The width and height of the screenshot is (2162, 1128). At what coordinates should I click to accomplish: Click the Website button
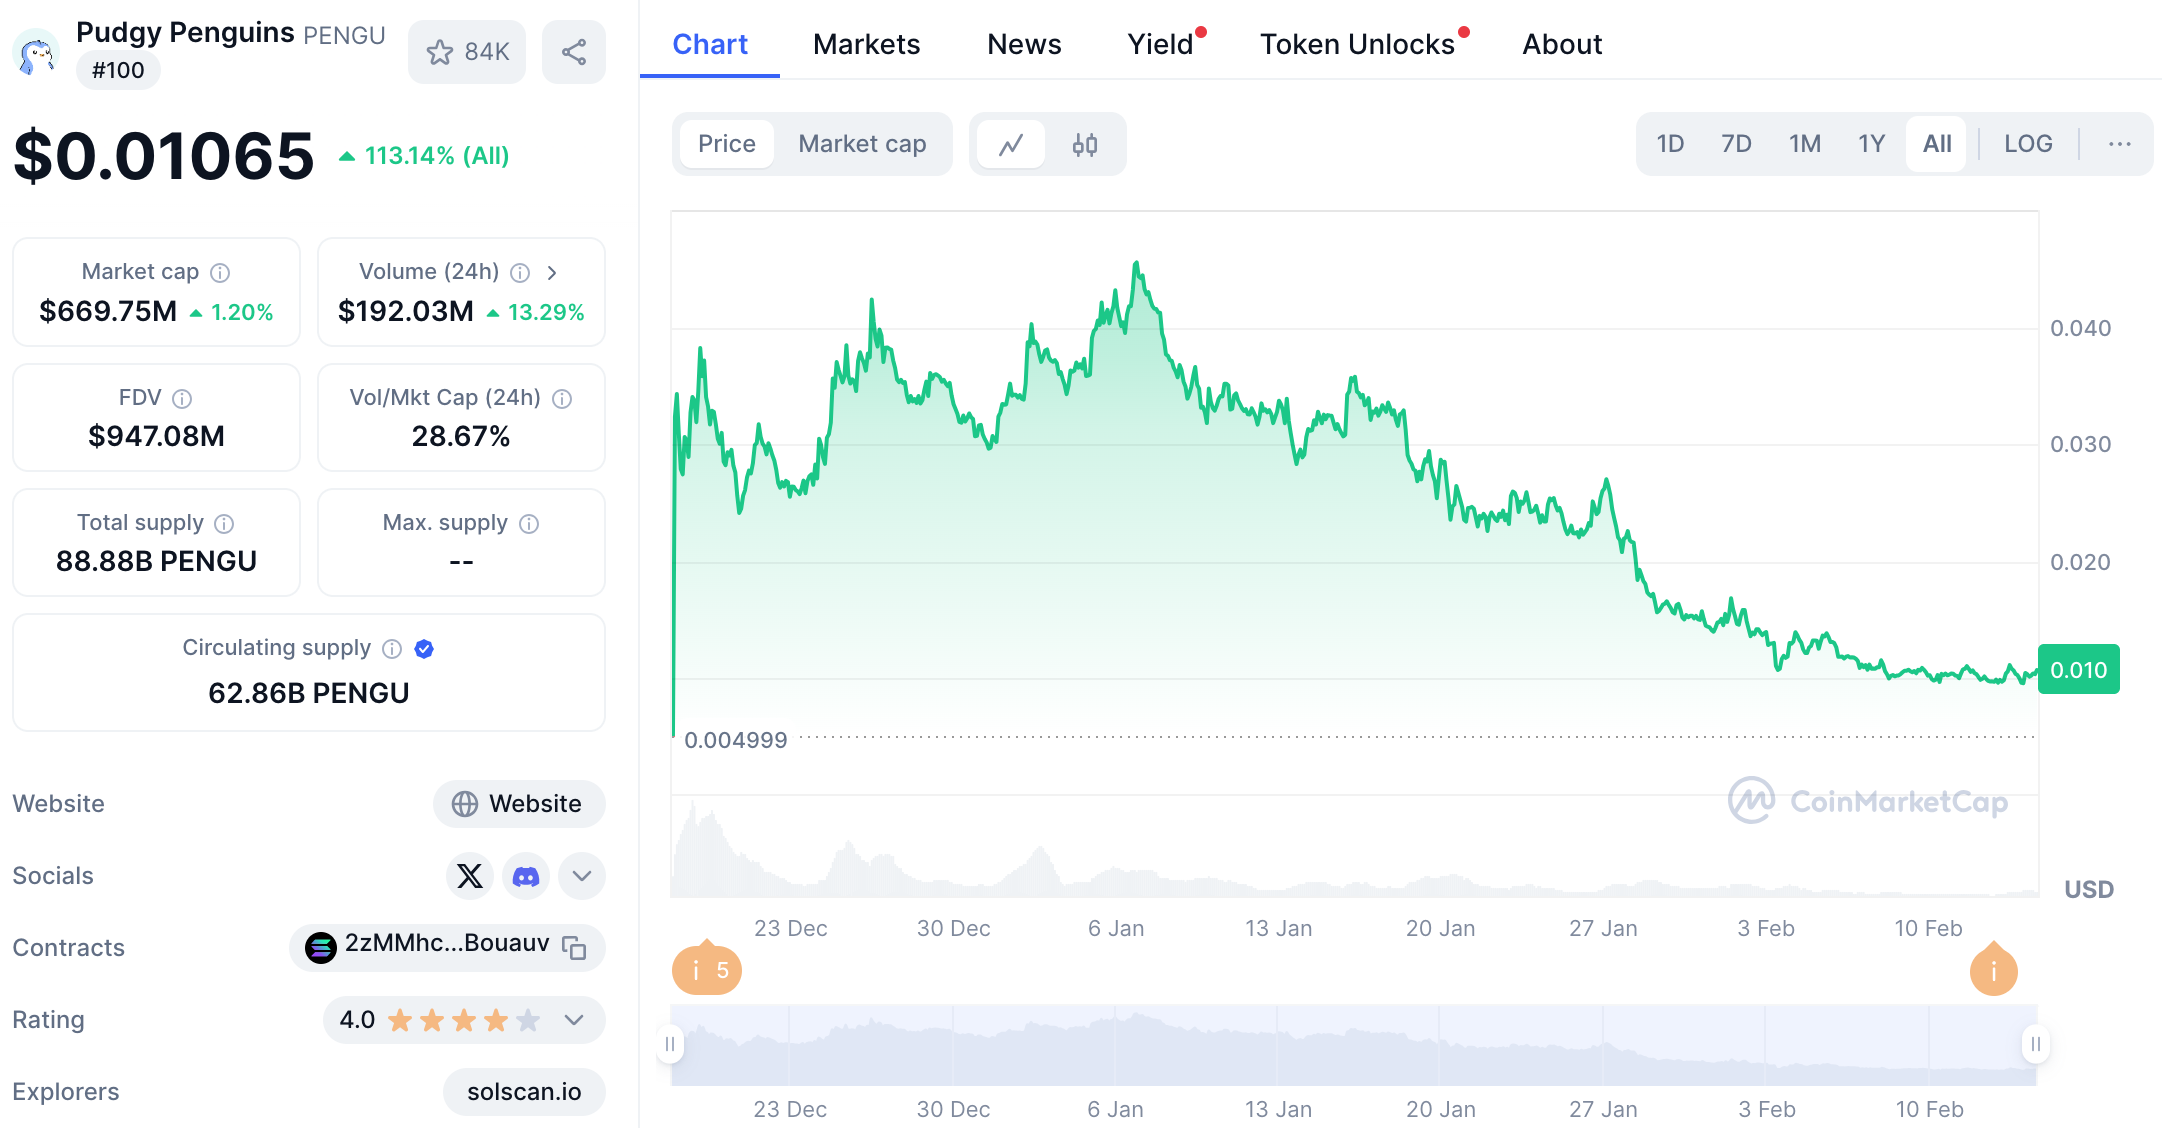point(518,804)
